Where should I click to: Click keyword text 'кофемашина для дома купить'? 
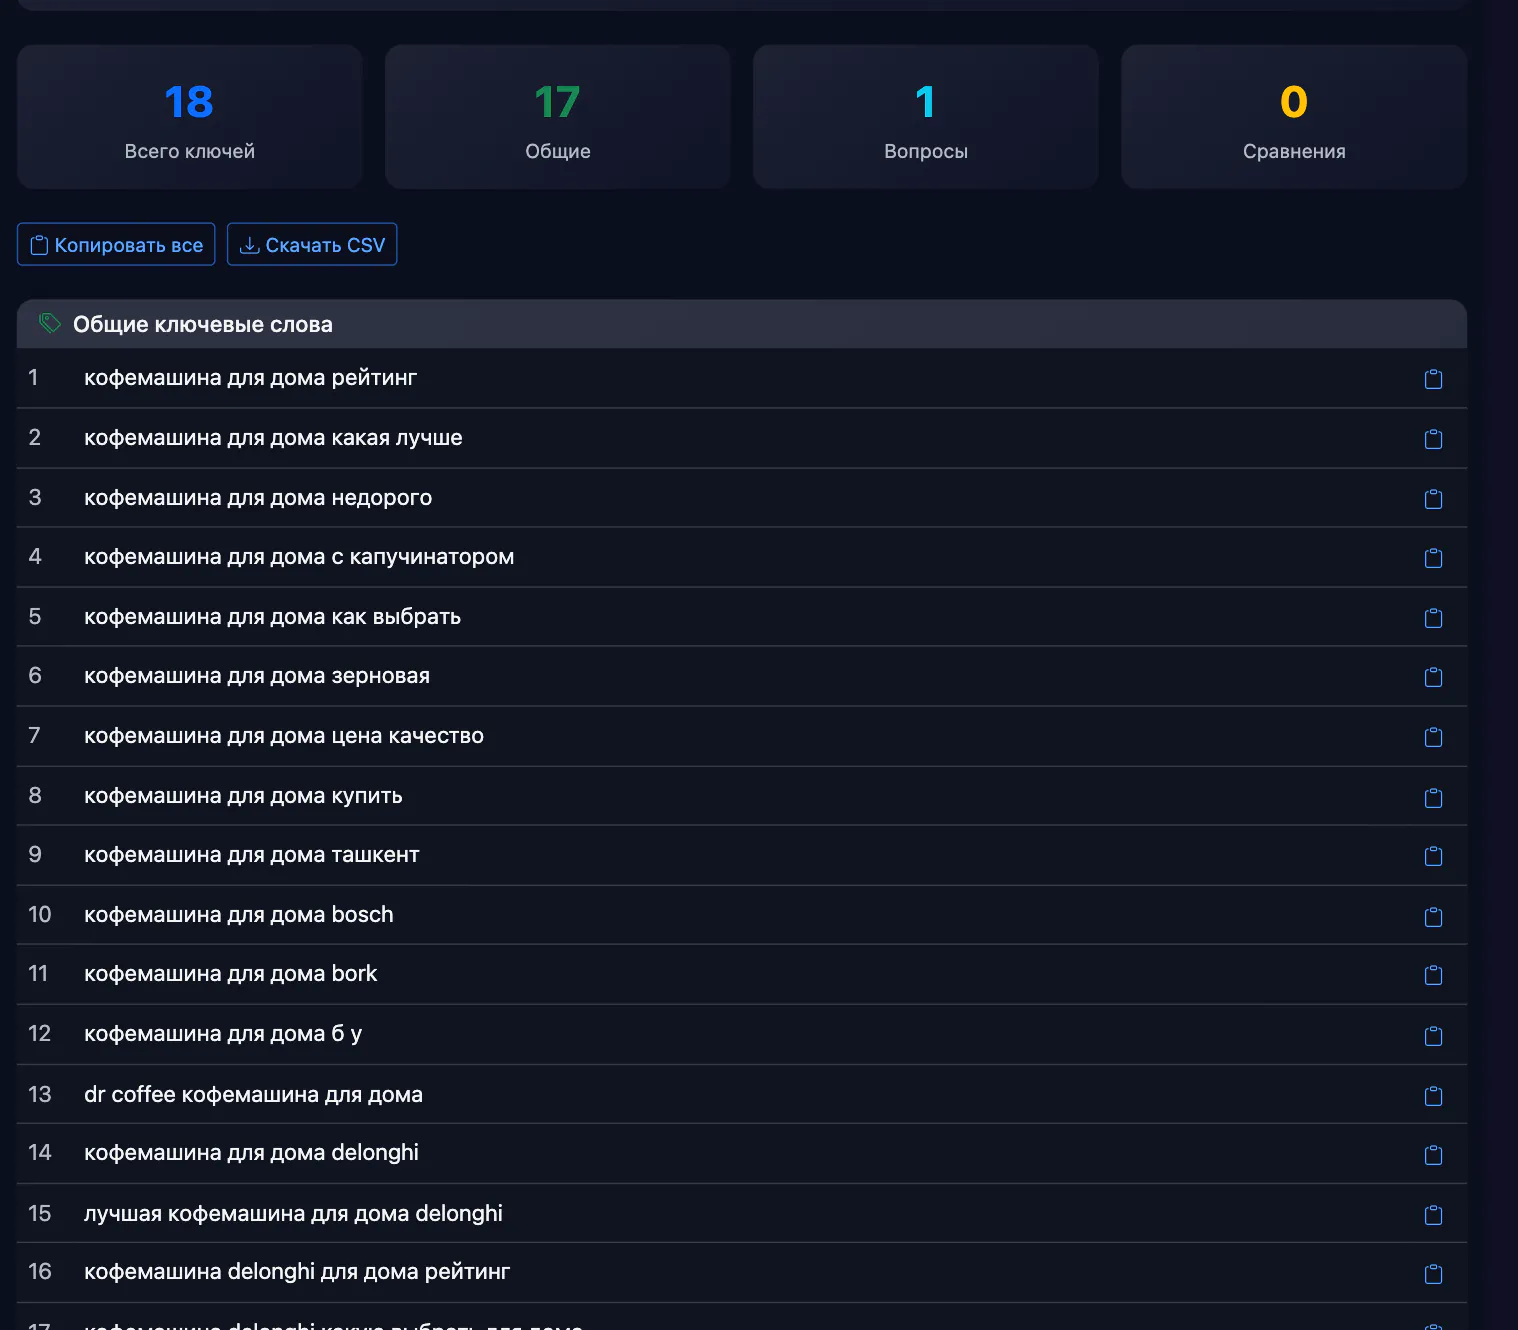click(x=243, y=796)
